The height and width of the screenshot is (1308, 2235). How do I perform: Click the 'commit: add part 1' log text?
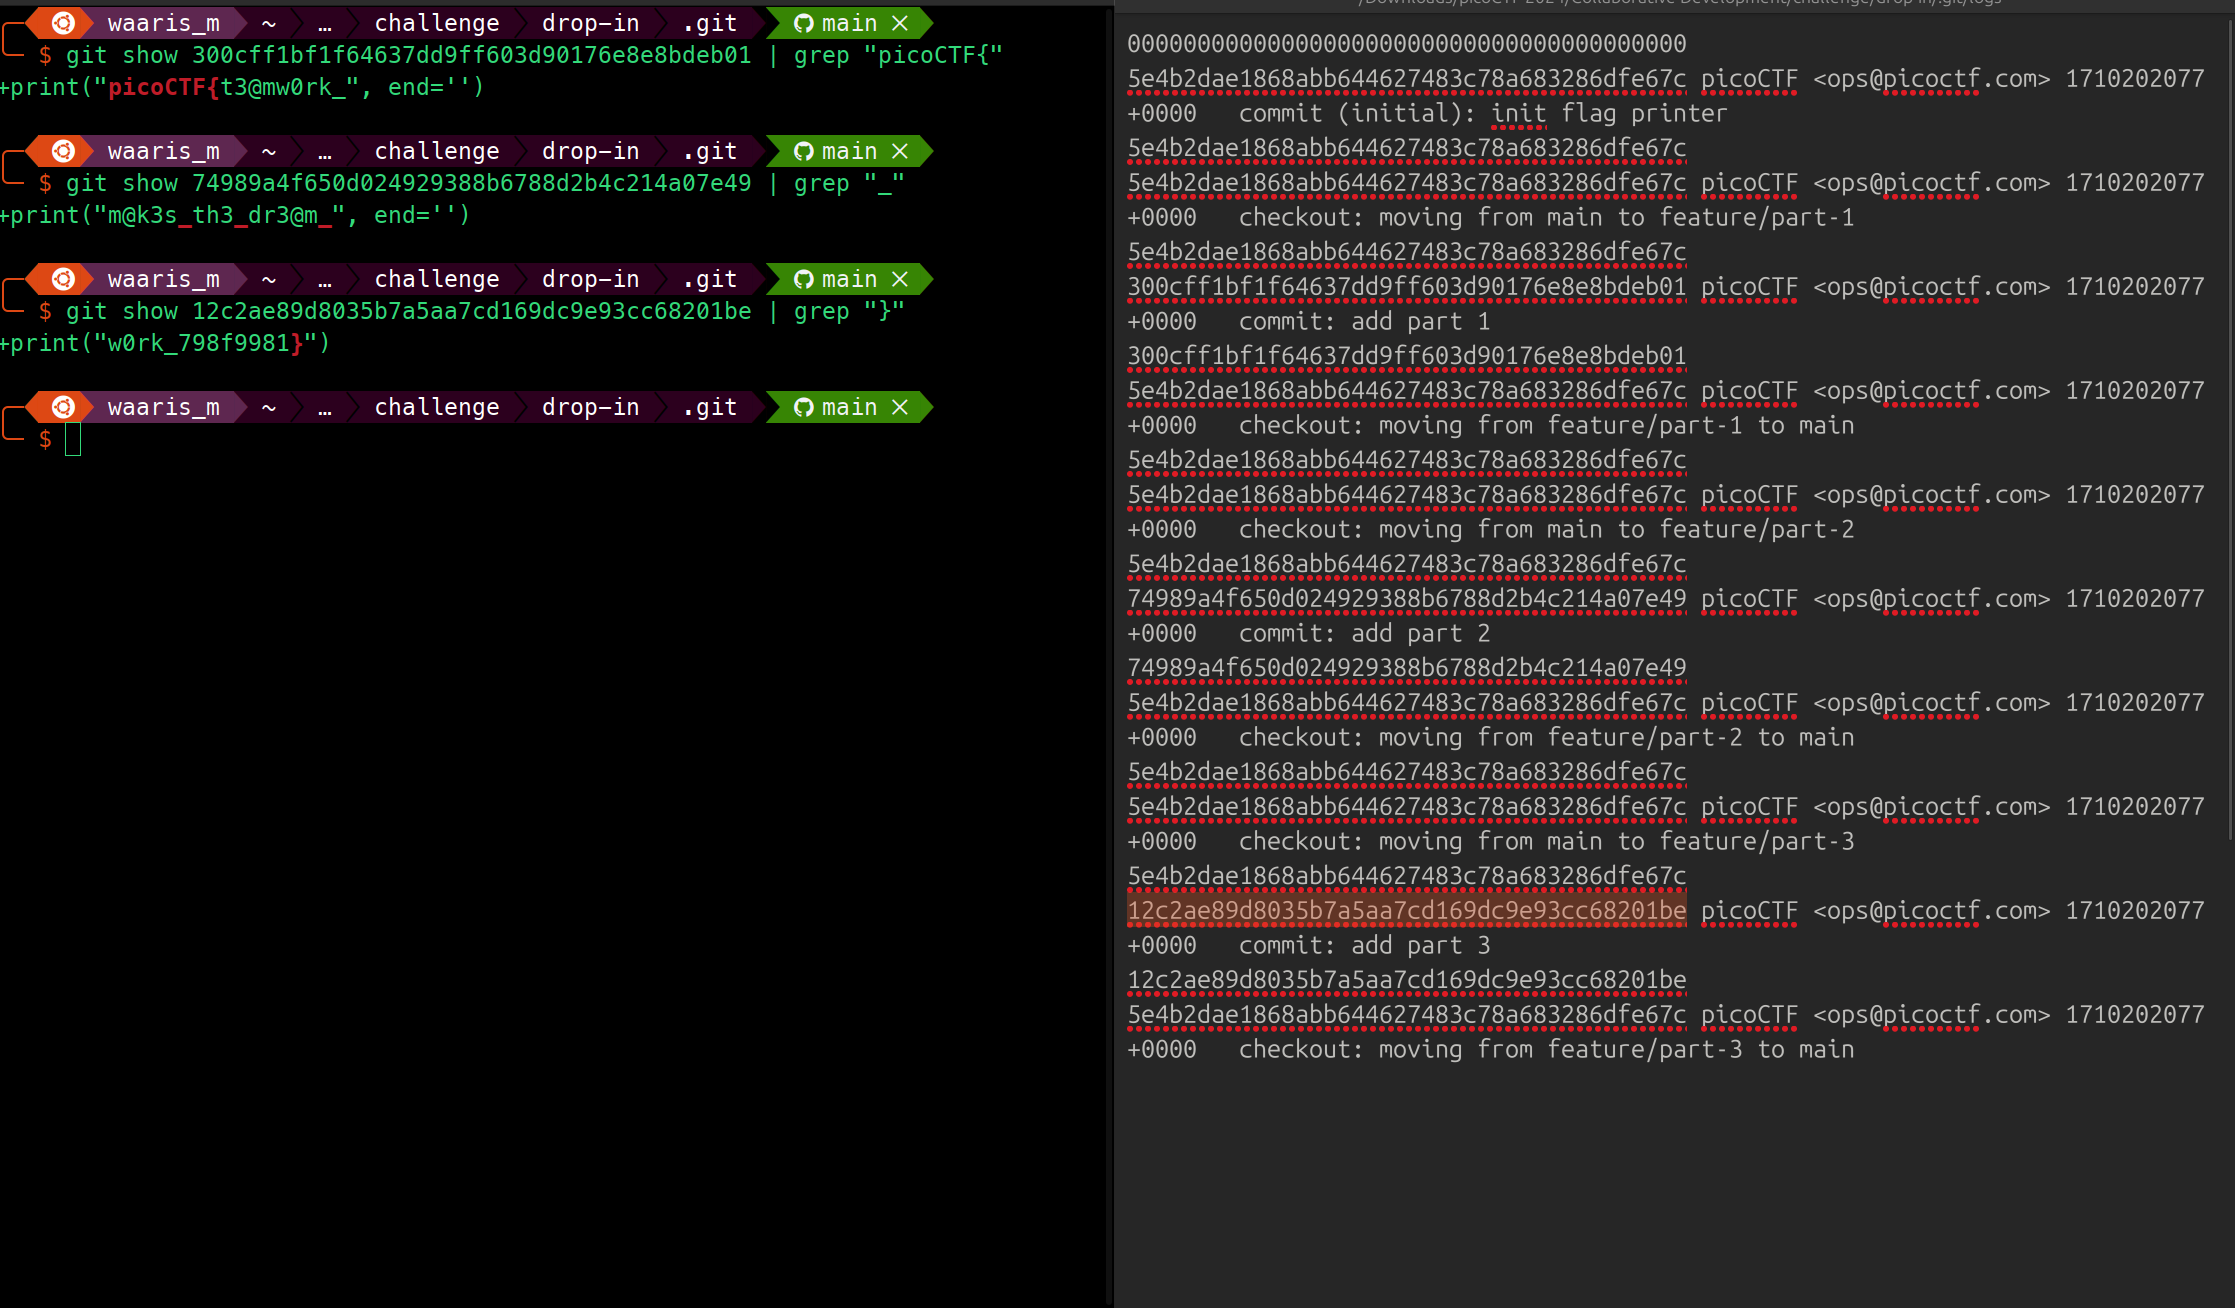1365,322
